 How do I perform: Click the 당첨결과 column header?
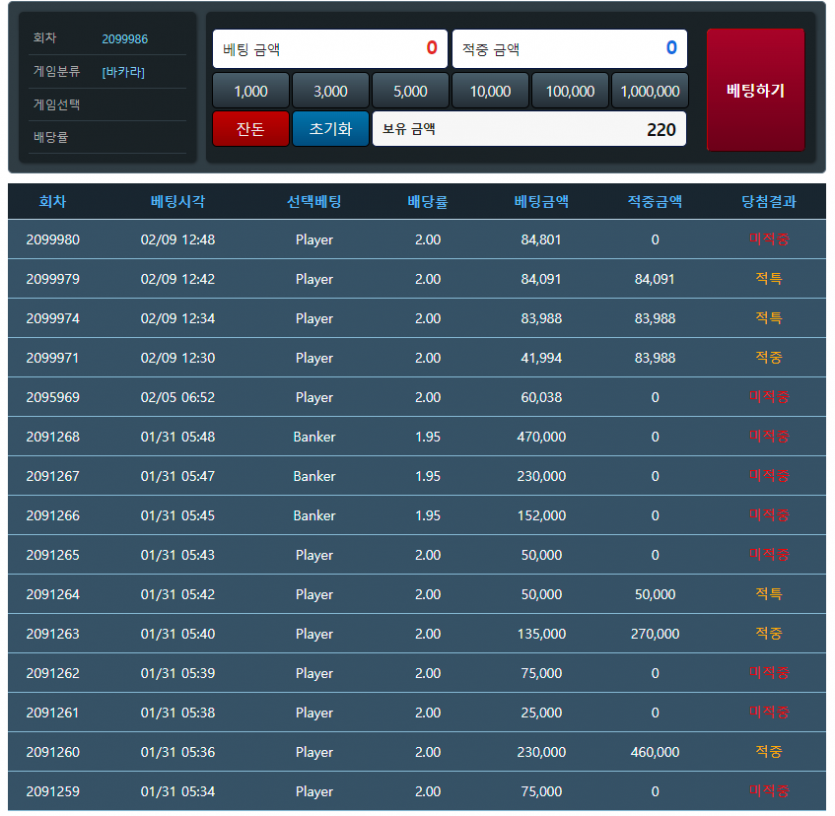(x=768, y=201)
